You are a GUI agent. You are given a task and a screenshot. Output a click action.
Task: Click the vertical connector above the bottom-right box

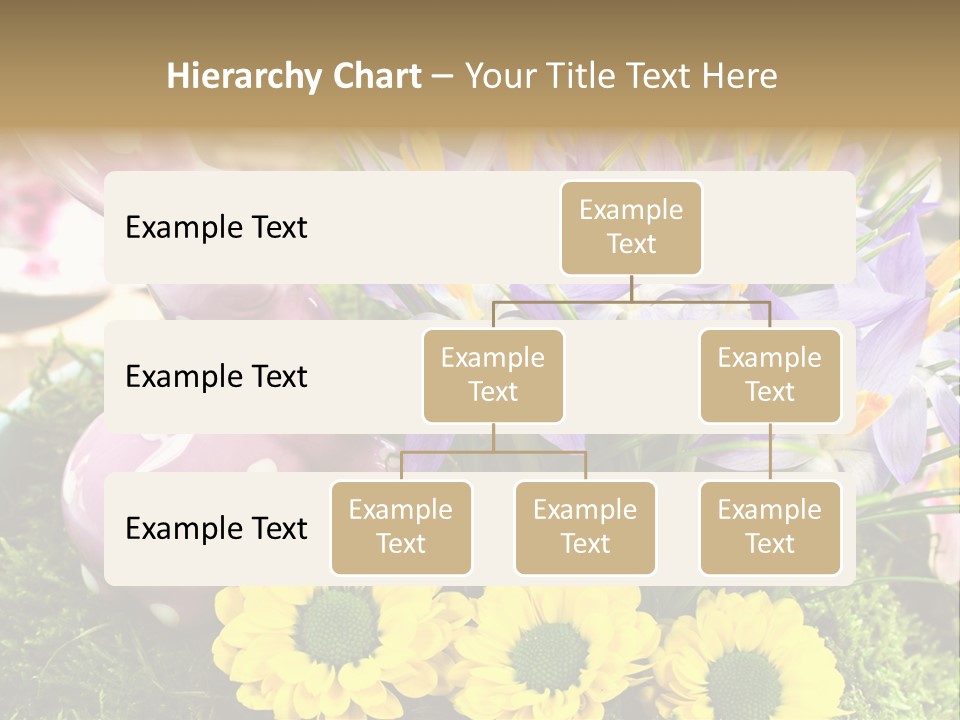point(770,452)
